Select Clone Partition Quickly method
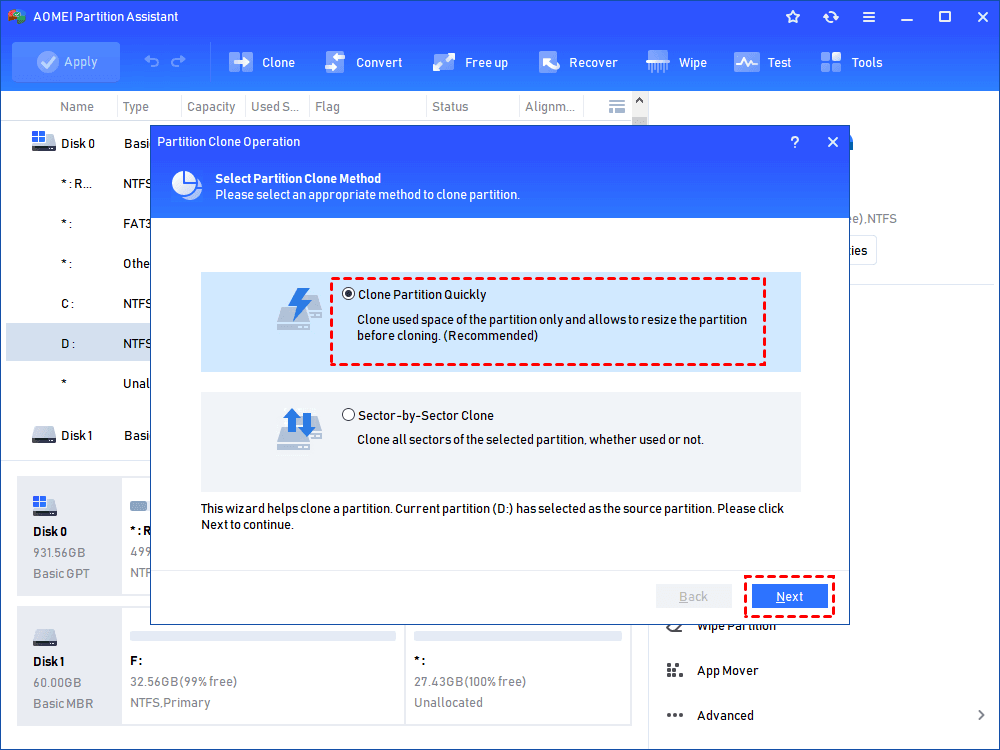1000x750 pixels. coord(348,293)
